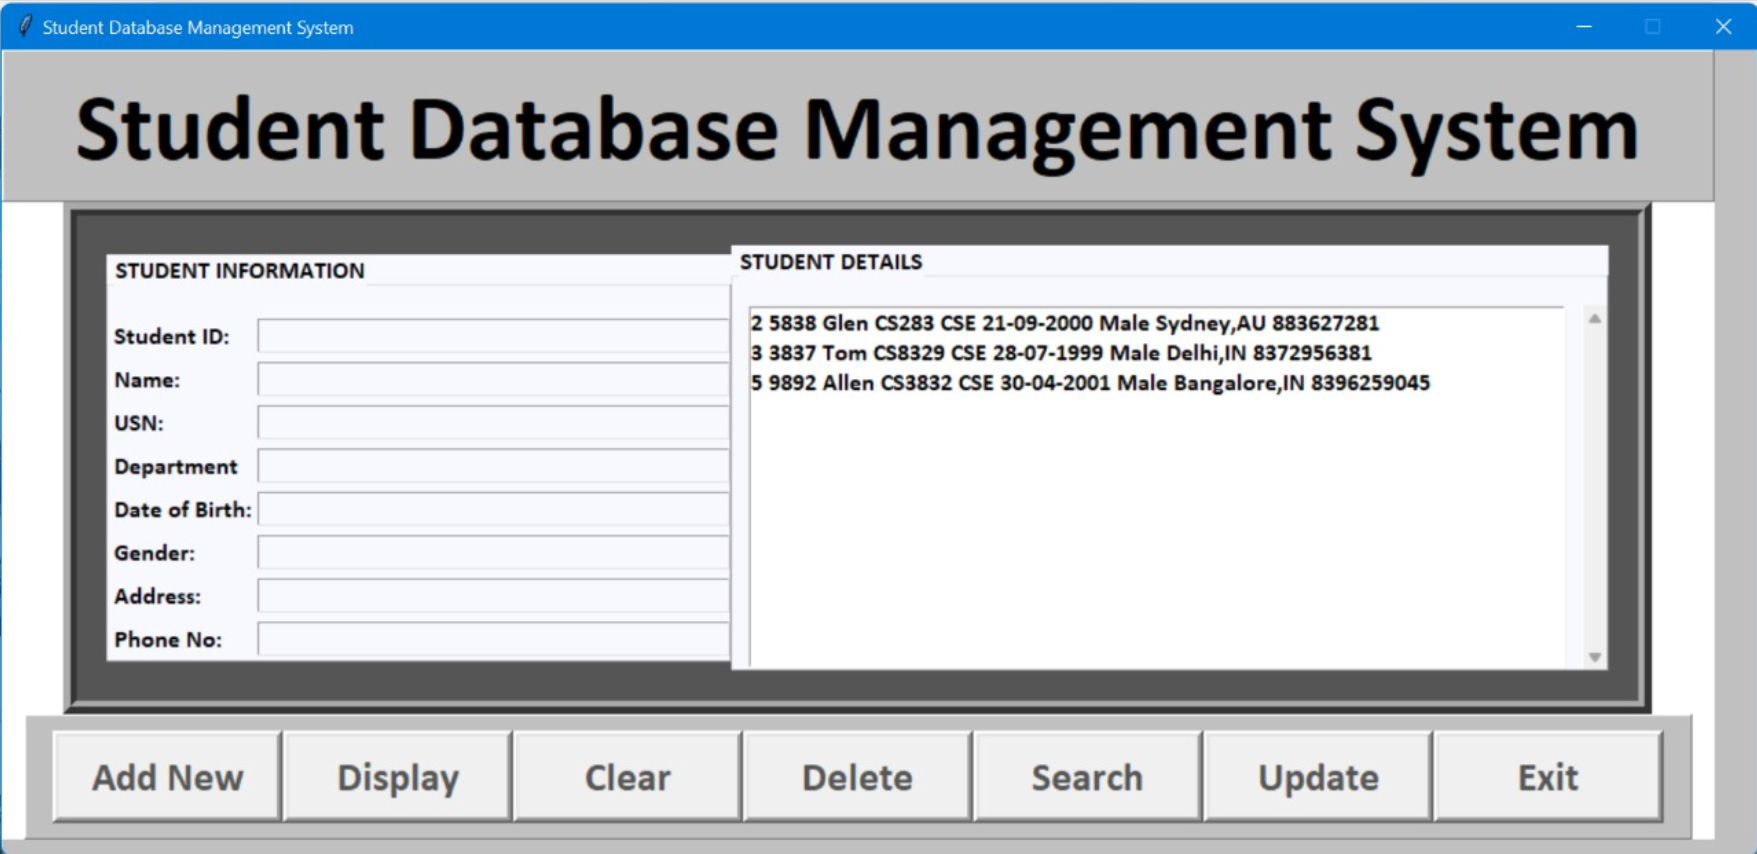Focus the Address input field
Image resolution: width=1757 pixels, height=854 pixels.
(x=494, y=596)
